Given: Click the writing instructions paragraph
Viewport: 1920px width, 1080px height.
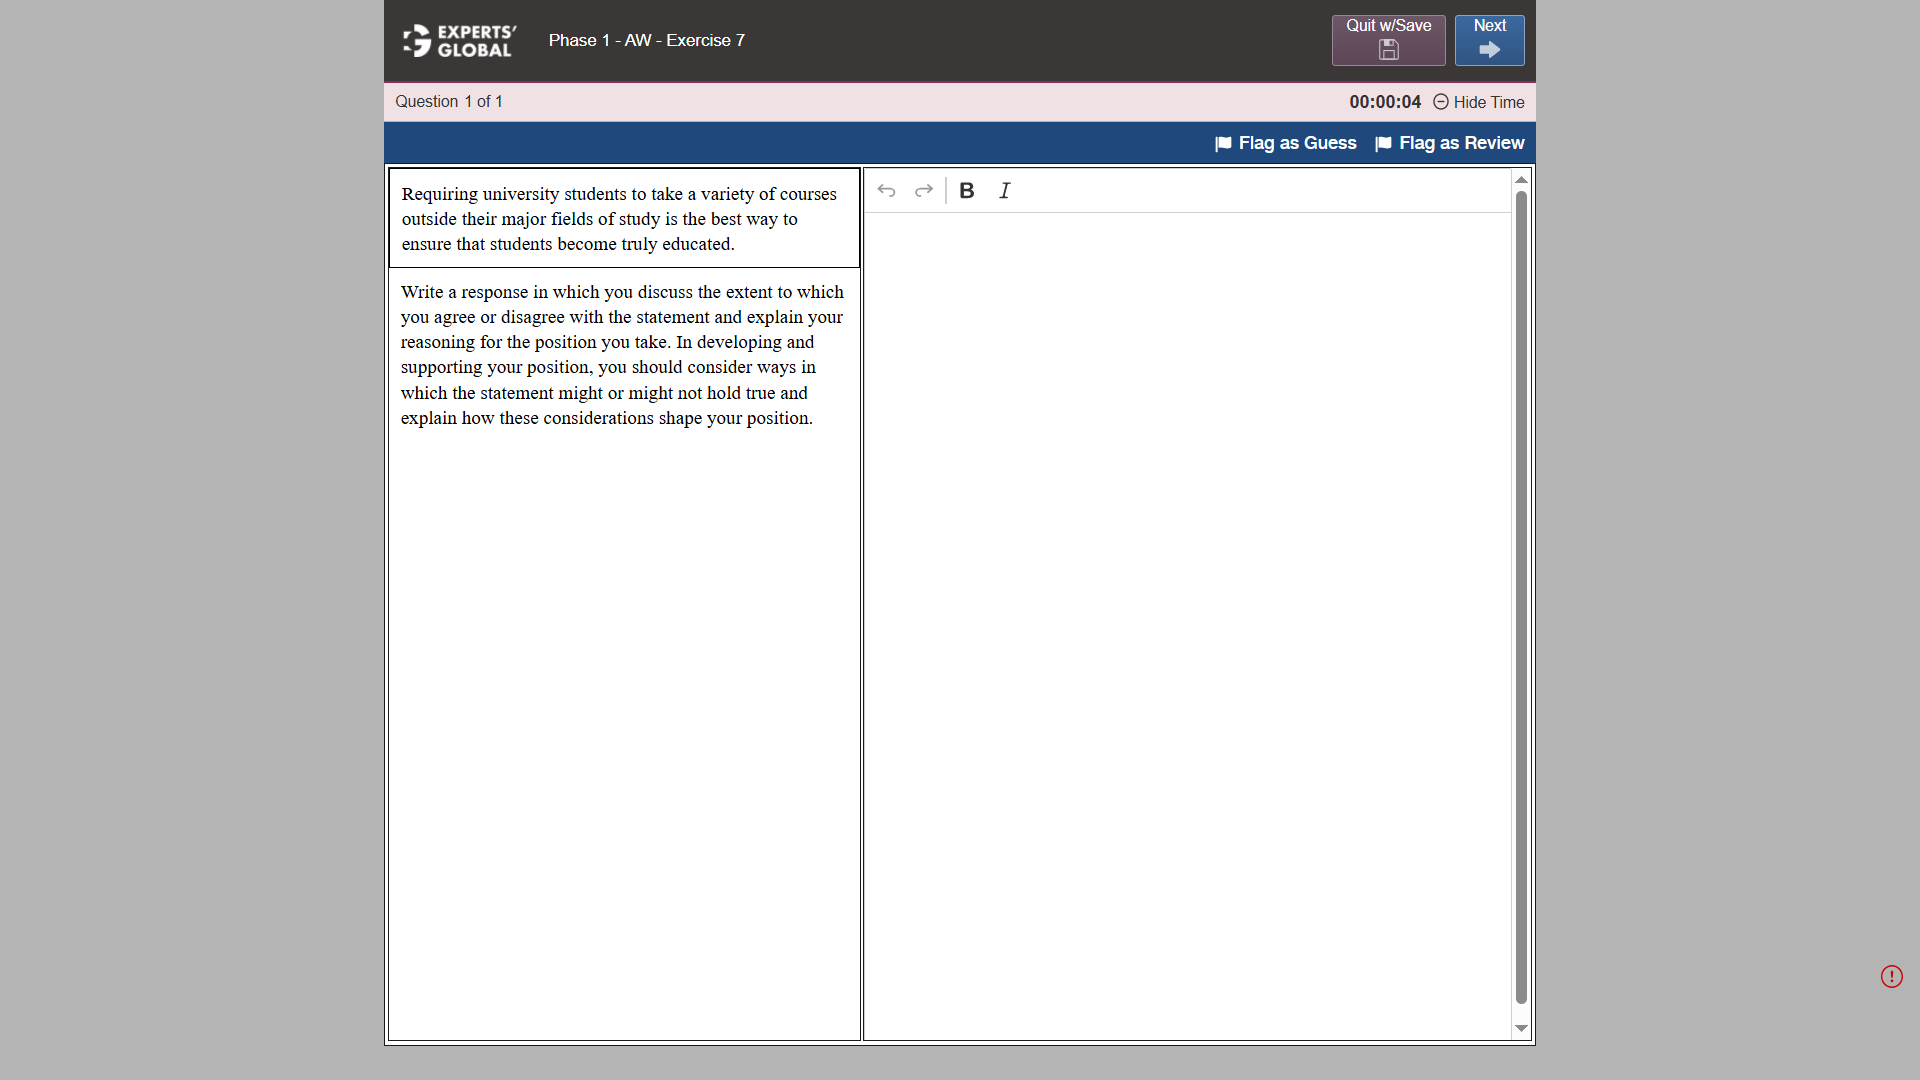Looking at the screenshot, I should (622, 355).
